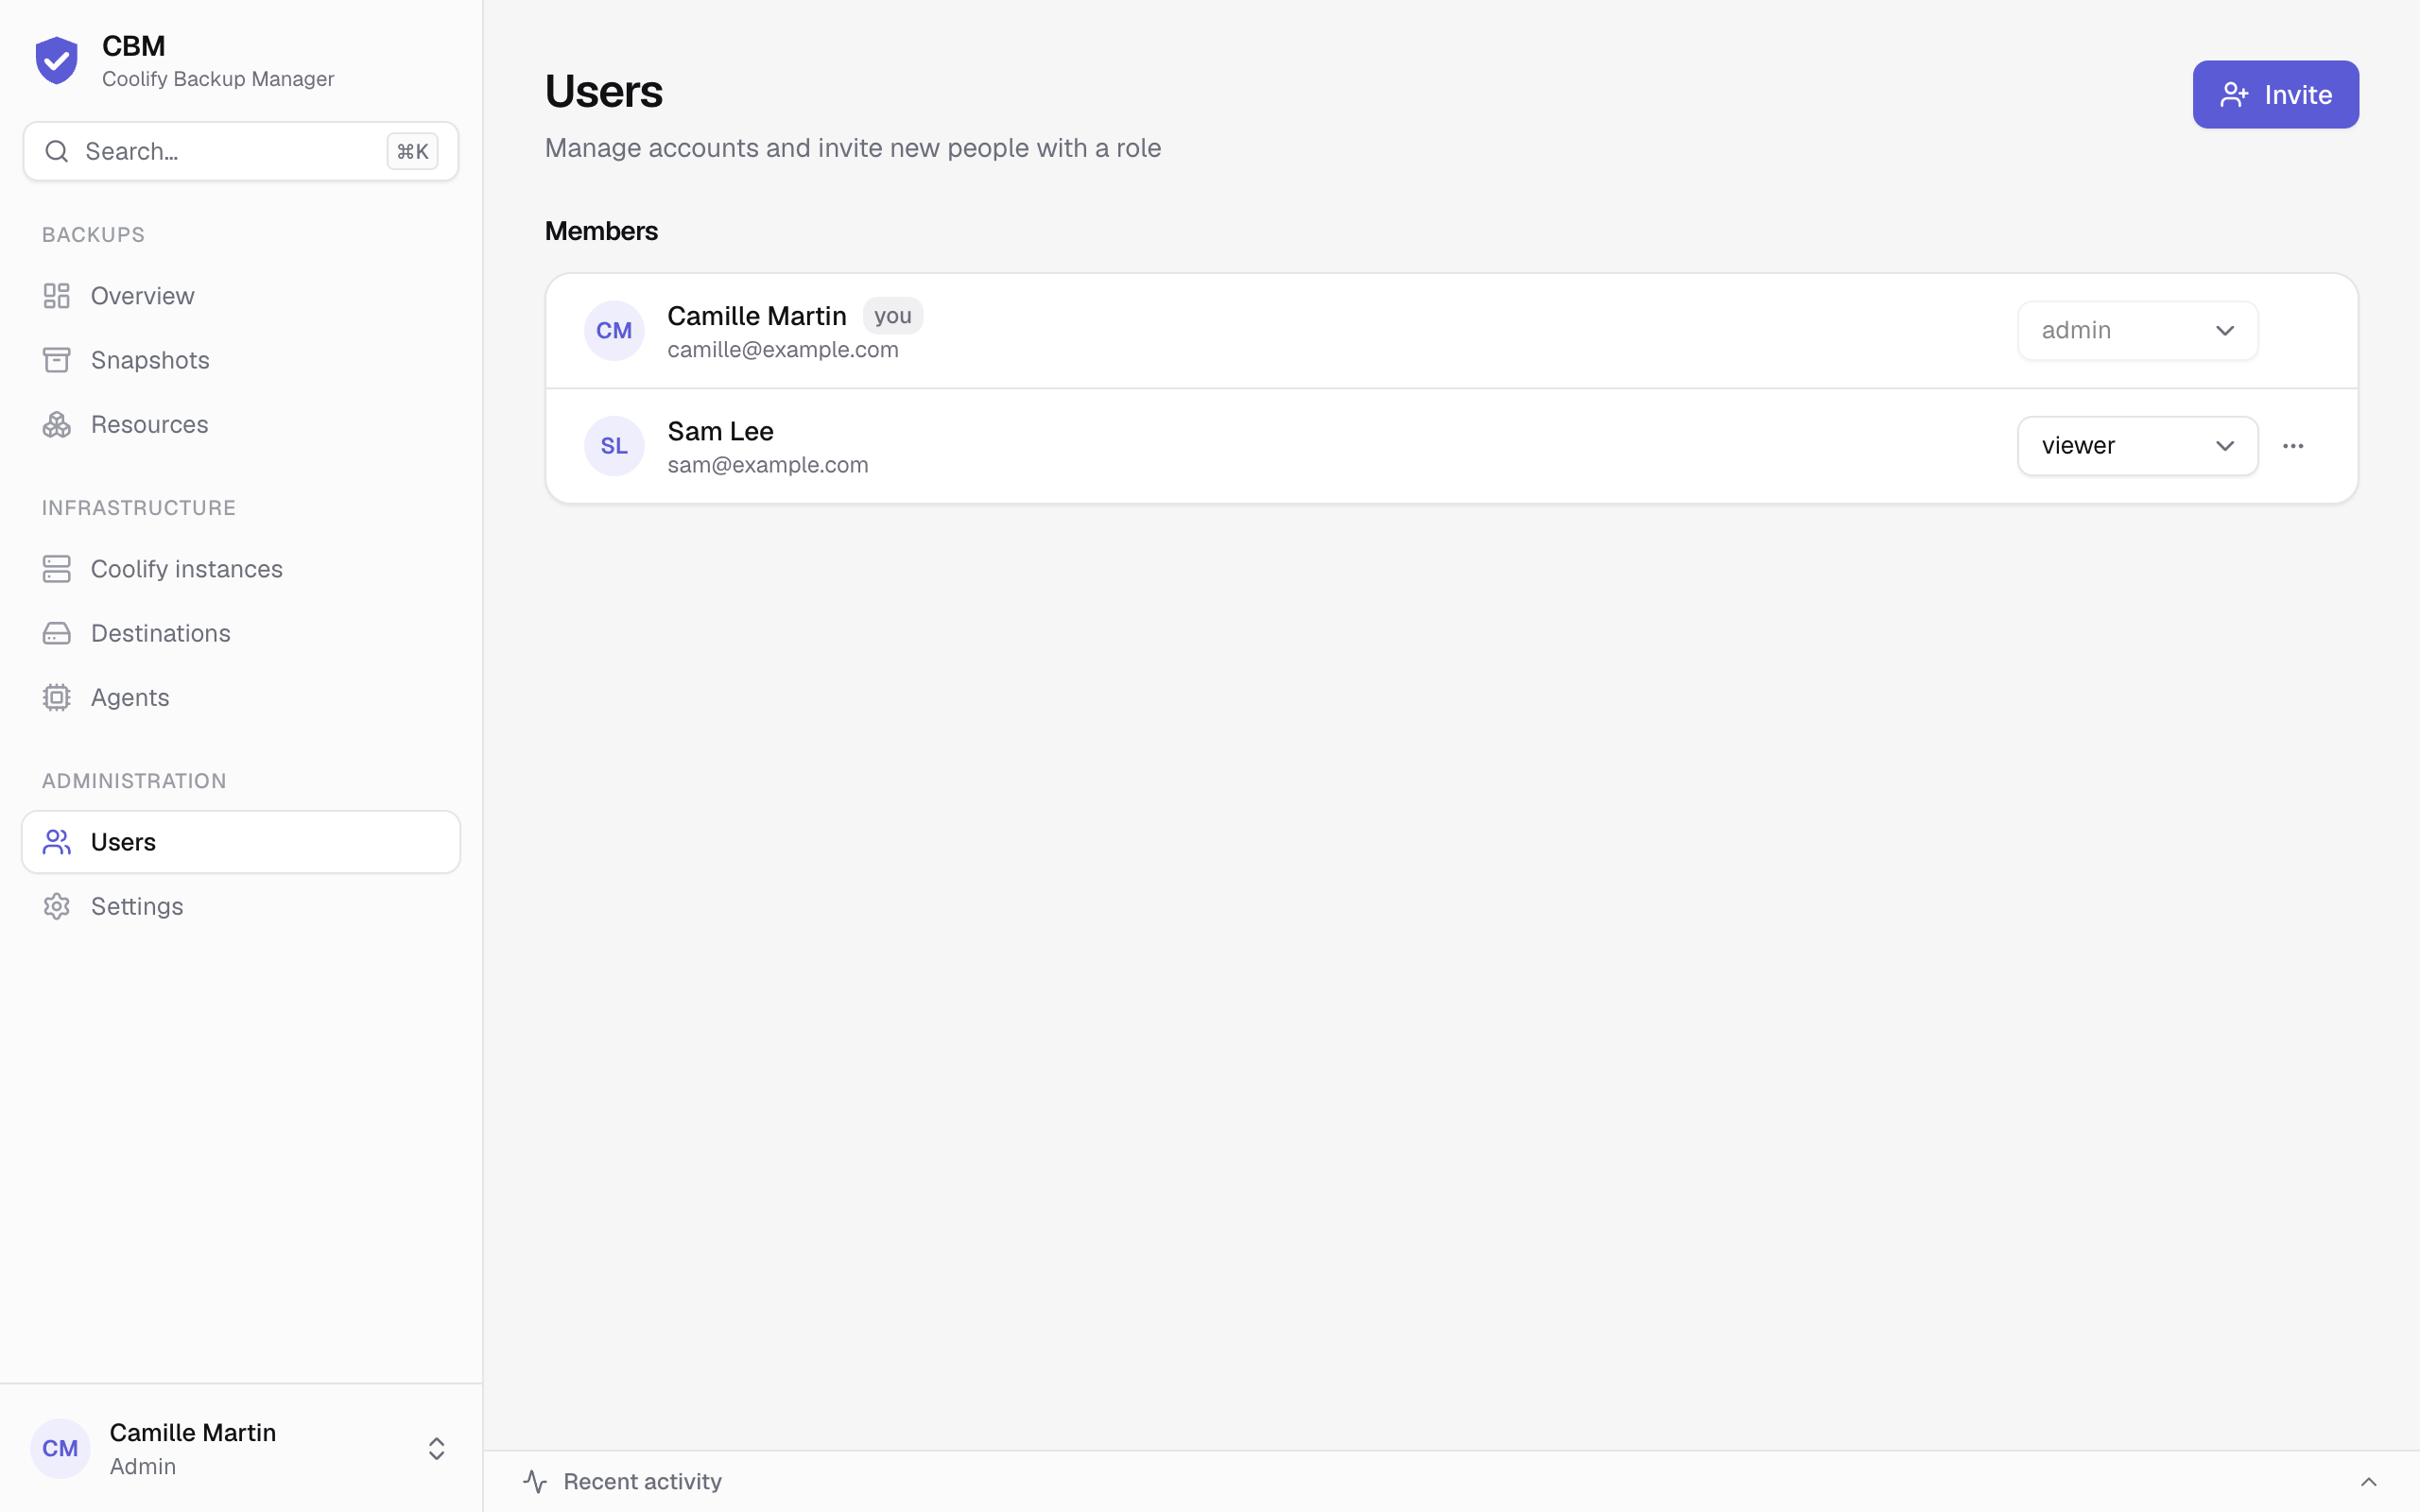Screen dimensions: 2420x1512
Task: Click the CM avatar in sidebar footer
Action: pyautogui.click(x=60, y=1448)
